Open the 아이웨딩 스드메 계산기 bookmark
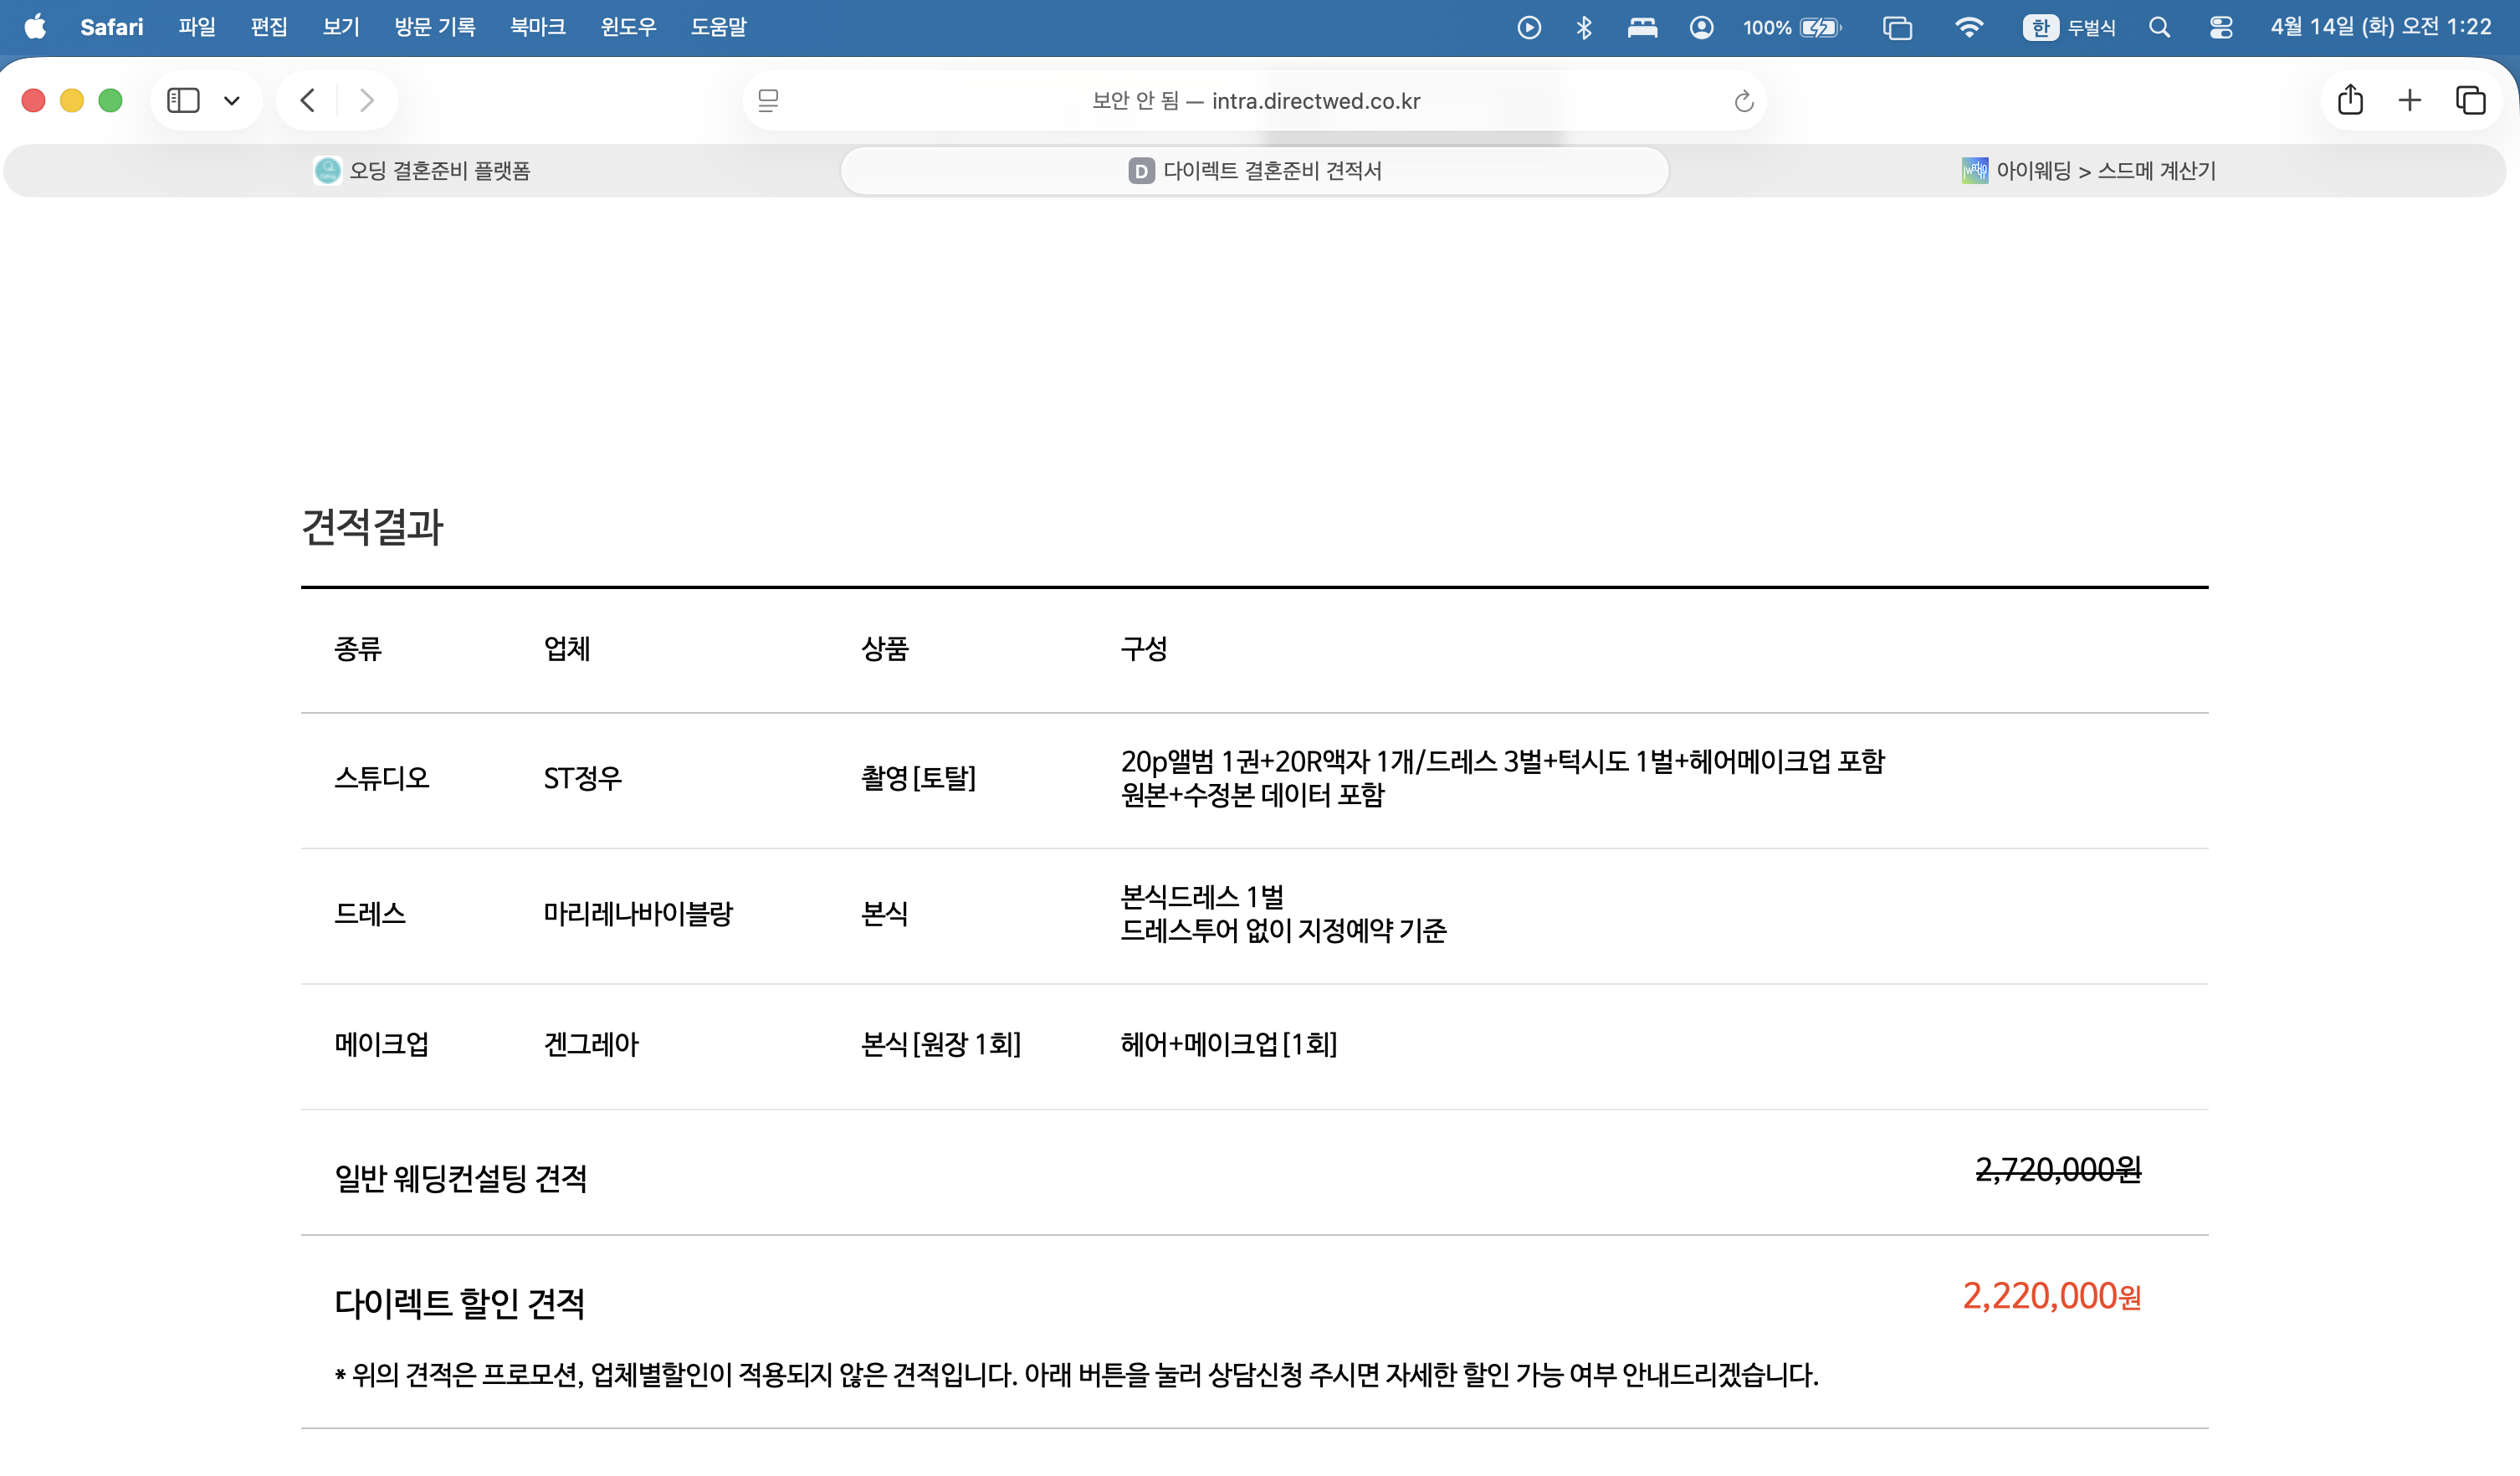 coord(2089,171)
